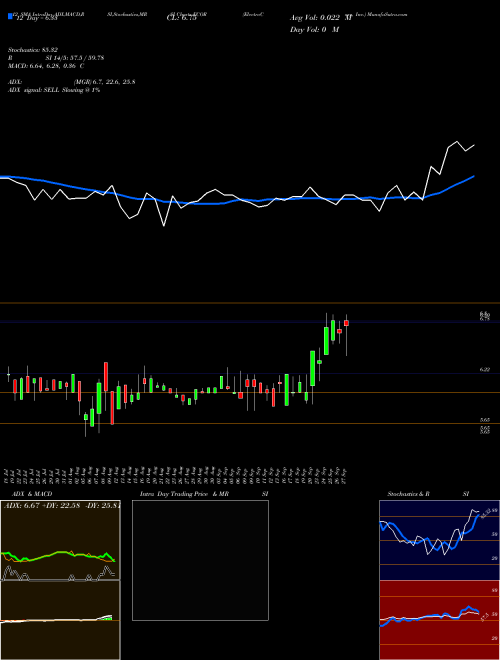Viewport: 500px width, 660px height.
Task: Click the 'ADX signal: SELL' text
Action: click(34, 90)
